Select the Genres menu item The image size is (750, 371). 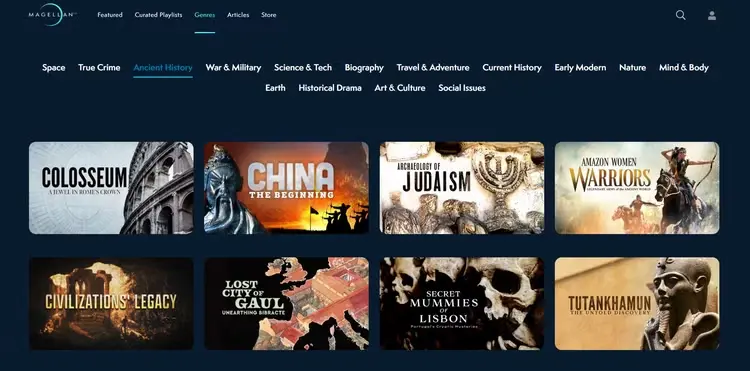(x=205, y=15)
